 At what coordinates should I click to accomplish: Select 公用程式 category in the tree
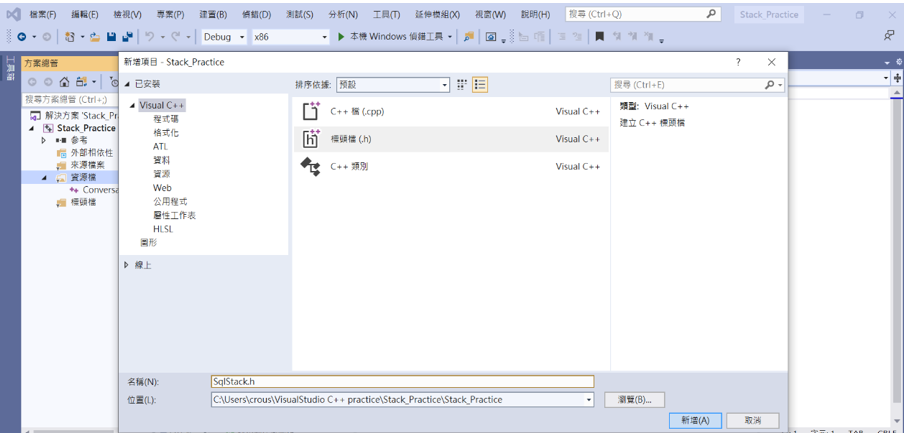pos(170,202)
